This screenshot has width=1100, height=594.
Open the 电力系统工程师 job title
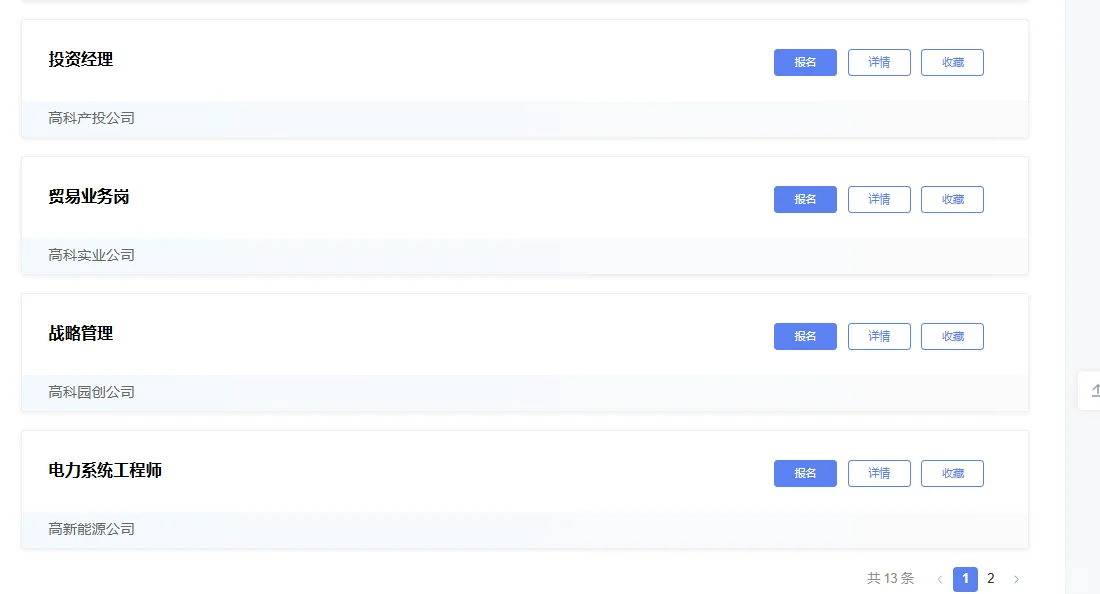tap(105, 470)
